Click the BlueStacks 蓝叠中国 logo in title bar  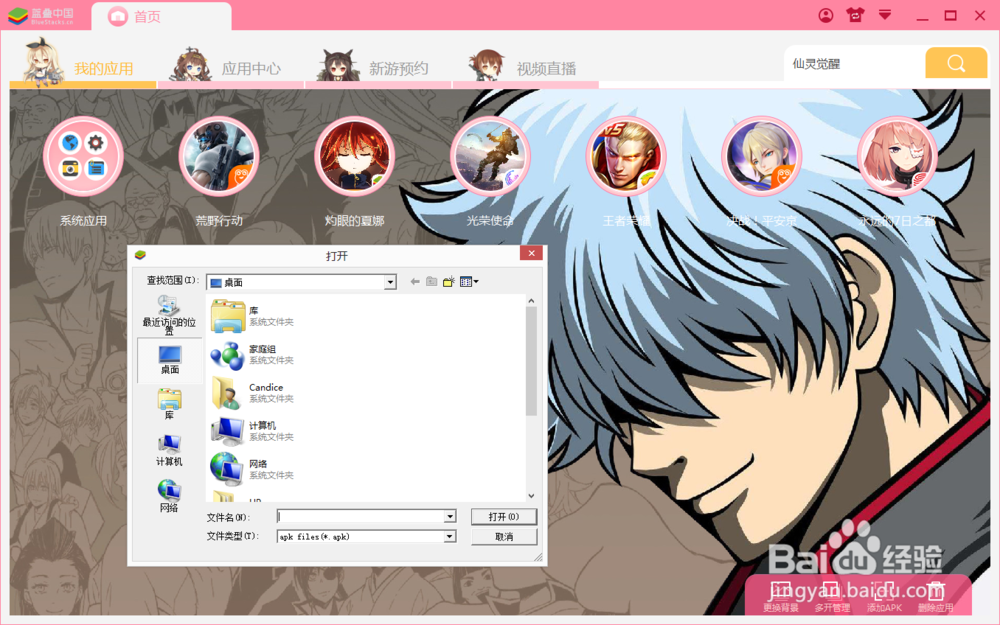[41, 16]
